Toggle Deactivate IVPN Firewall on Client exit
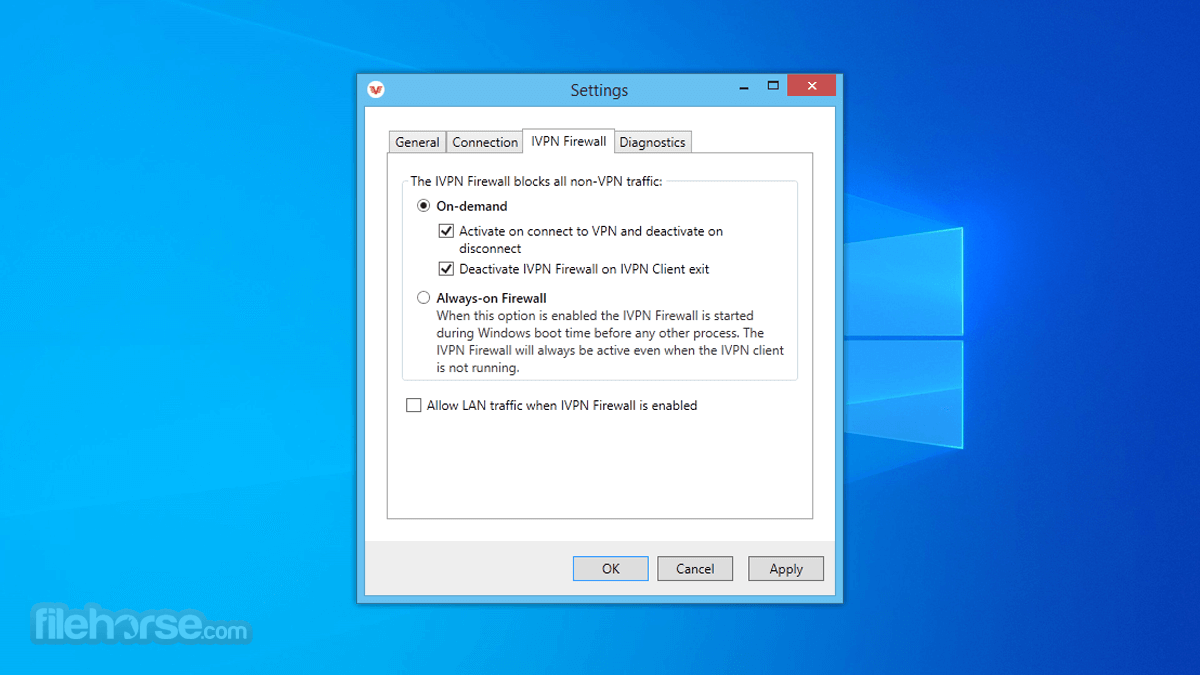Screen dimensions: 1200x675 click(x=446, y=269)
